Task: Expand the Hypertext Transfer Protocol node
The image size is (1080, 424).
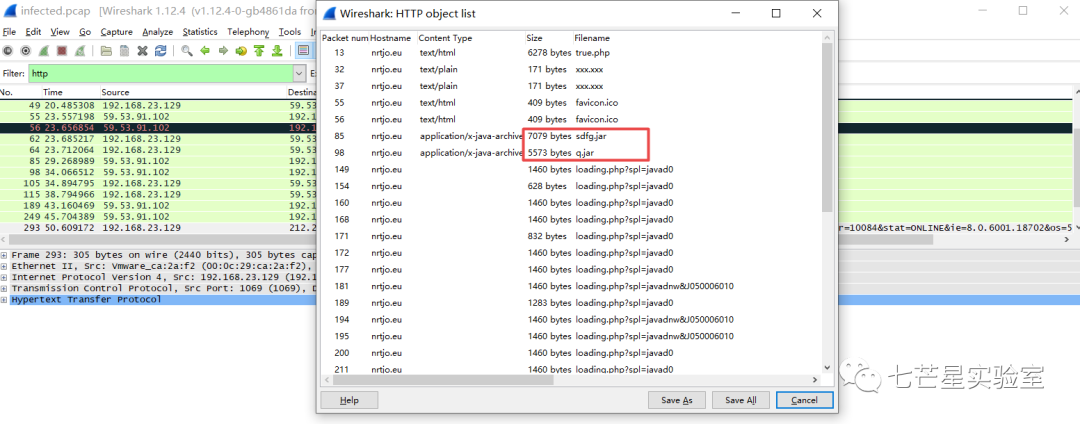Action: point(5,299)
